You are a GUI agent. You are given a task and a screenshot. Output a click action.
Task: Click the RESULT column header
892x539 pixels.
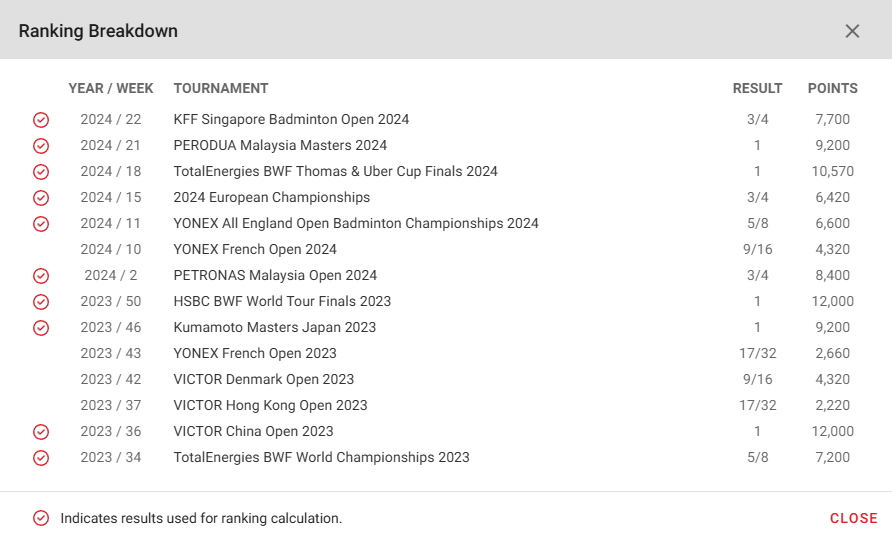[757, 88]
